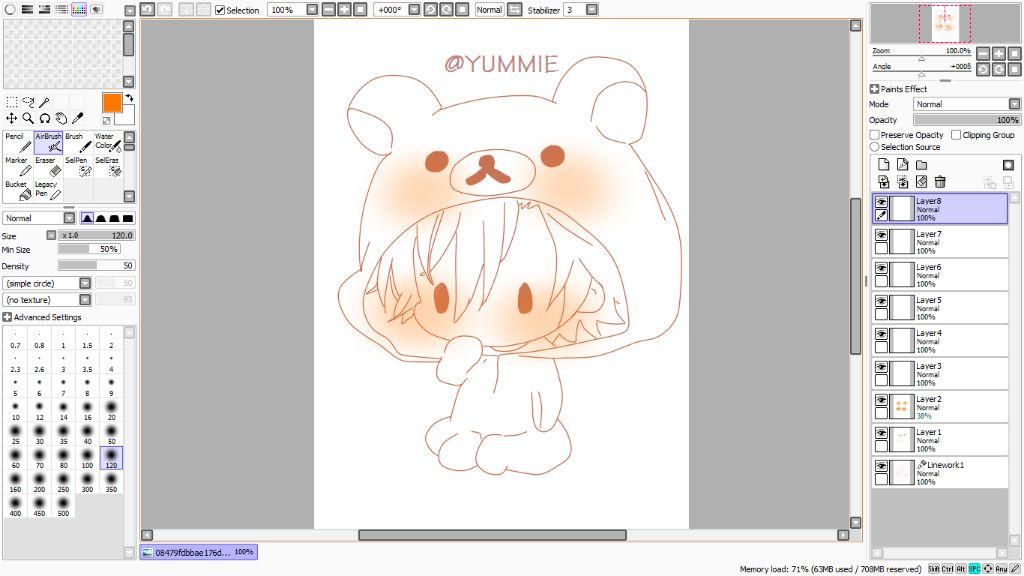Select the Brush tool
This screenshot has width=1024, height=576.
point(78,142)
